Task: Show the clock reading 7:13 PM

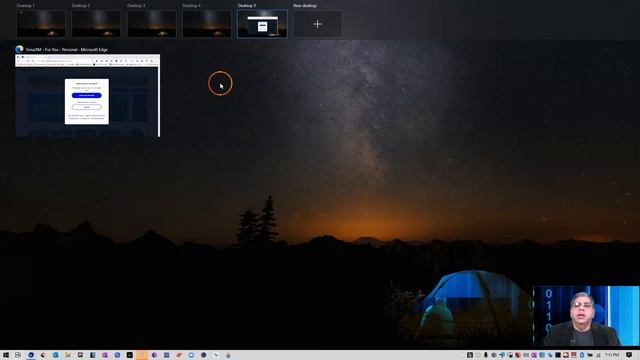Action: point(612,355)
